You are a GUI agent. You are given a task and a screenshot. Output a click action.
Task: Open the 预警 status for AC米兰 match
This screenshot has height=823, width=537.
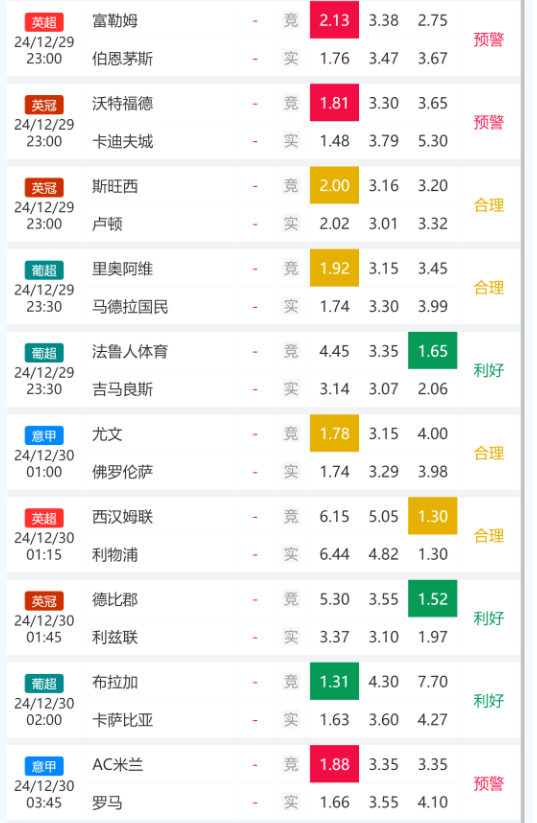[x=489, y=784]
